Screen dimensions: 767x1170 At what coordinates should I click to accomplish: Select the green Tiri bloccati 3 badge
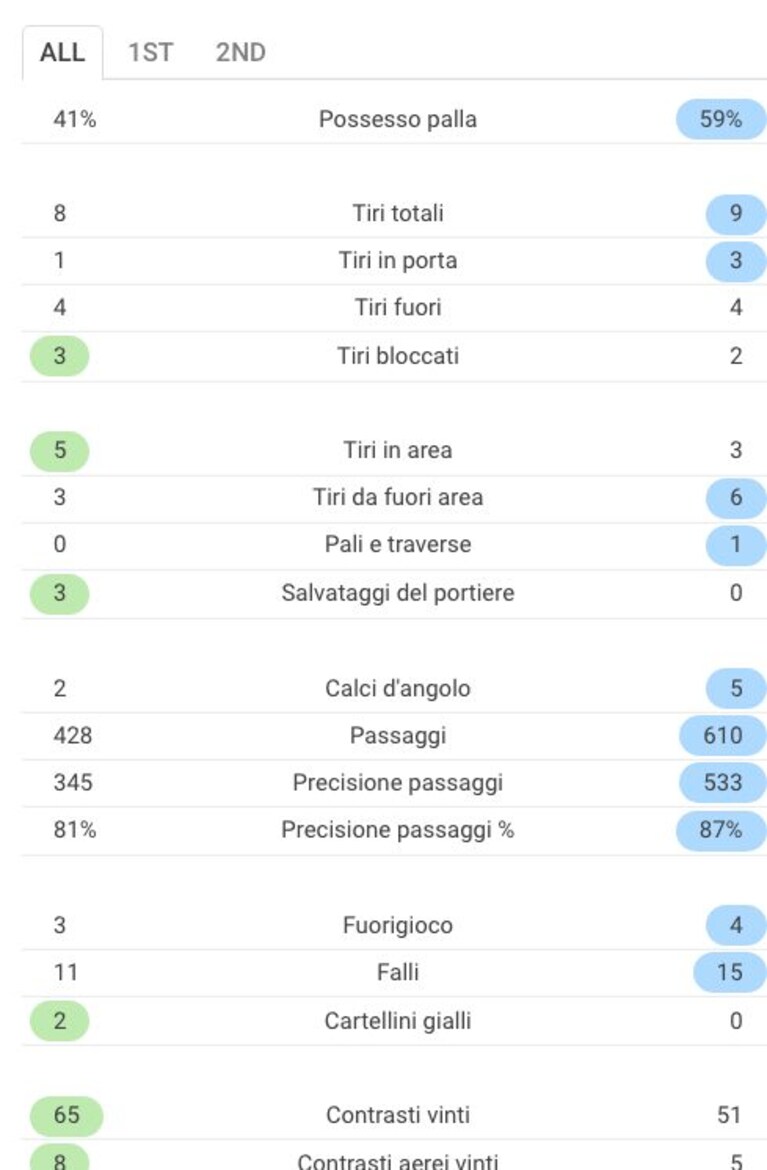click(x=60, y=356)
